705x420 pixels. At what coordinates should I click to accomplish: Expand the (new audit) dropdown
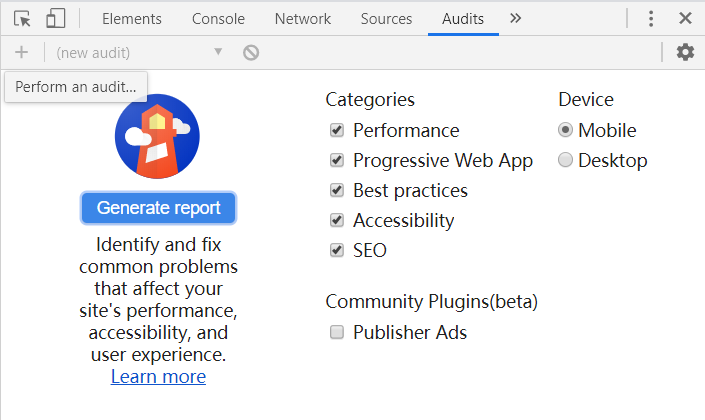pos(139,53)
